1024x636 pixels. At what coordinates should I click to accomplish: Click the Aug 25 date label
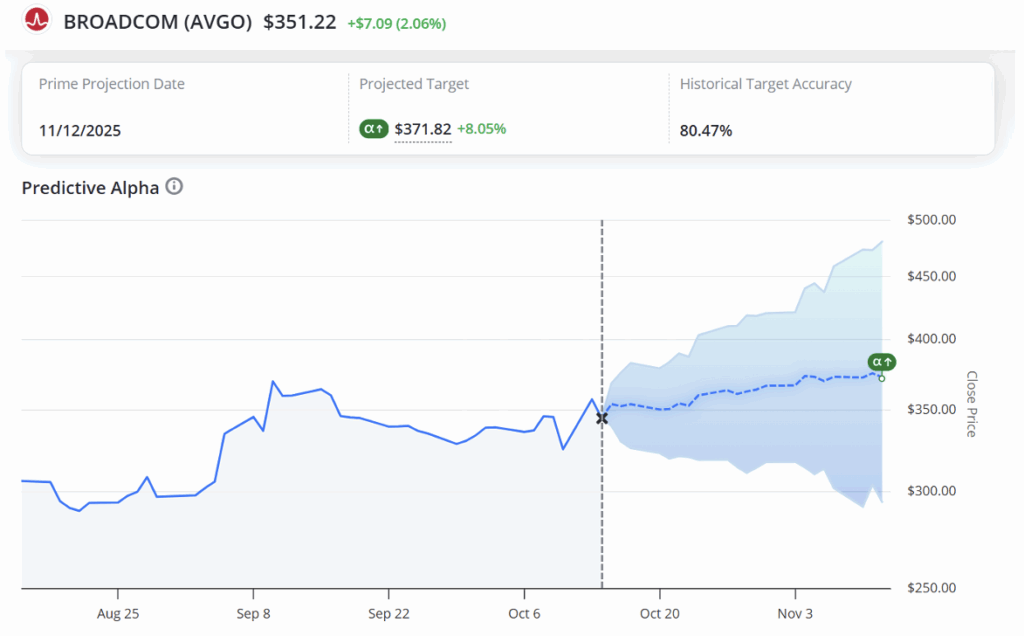[118, 614]
